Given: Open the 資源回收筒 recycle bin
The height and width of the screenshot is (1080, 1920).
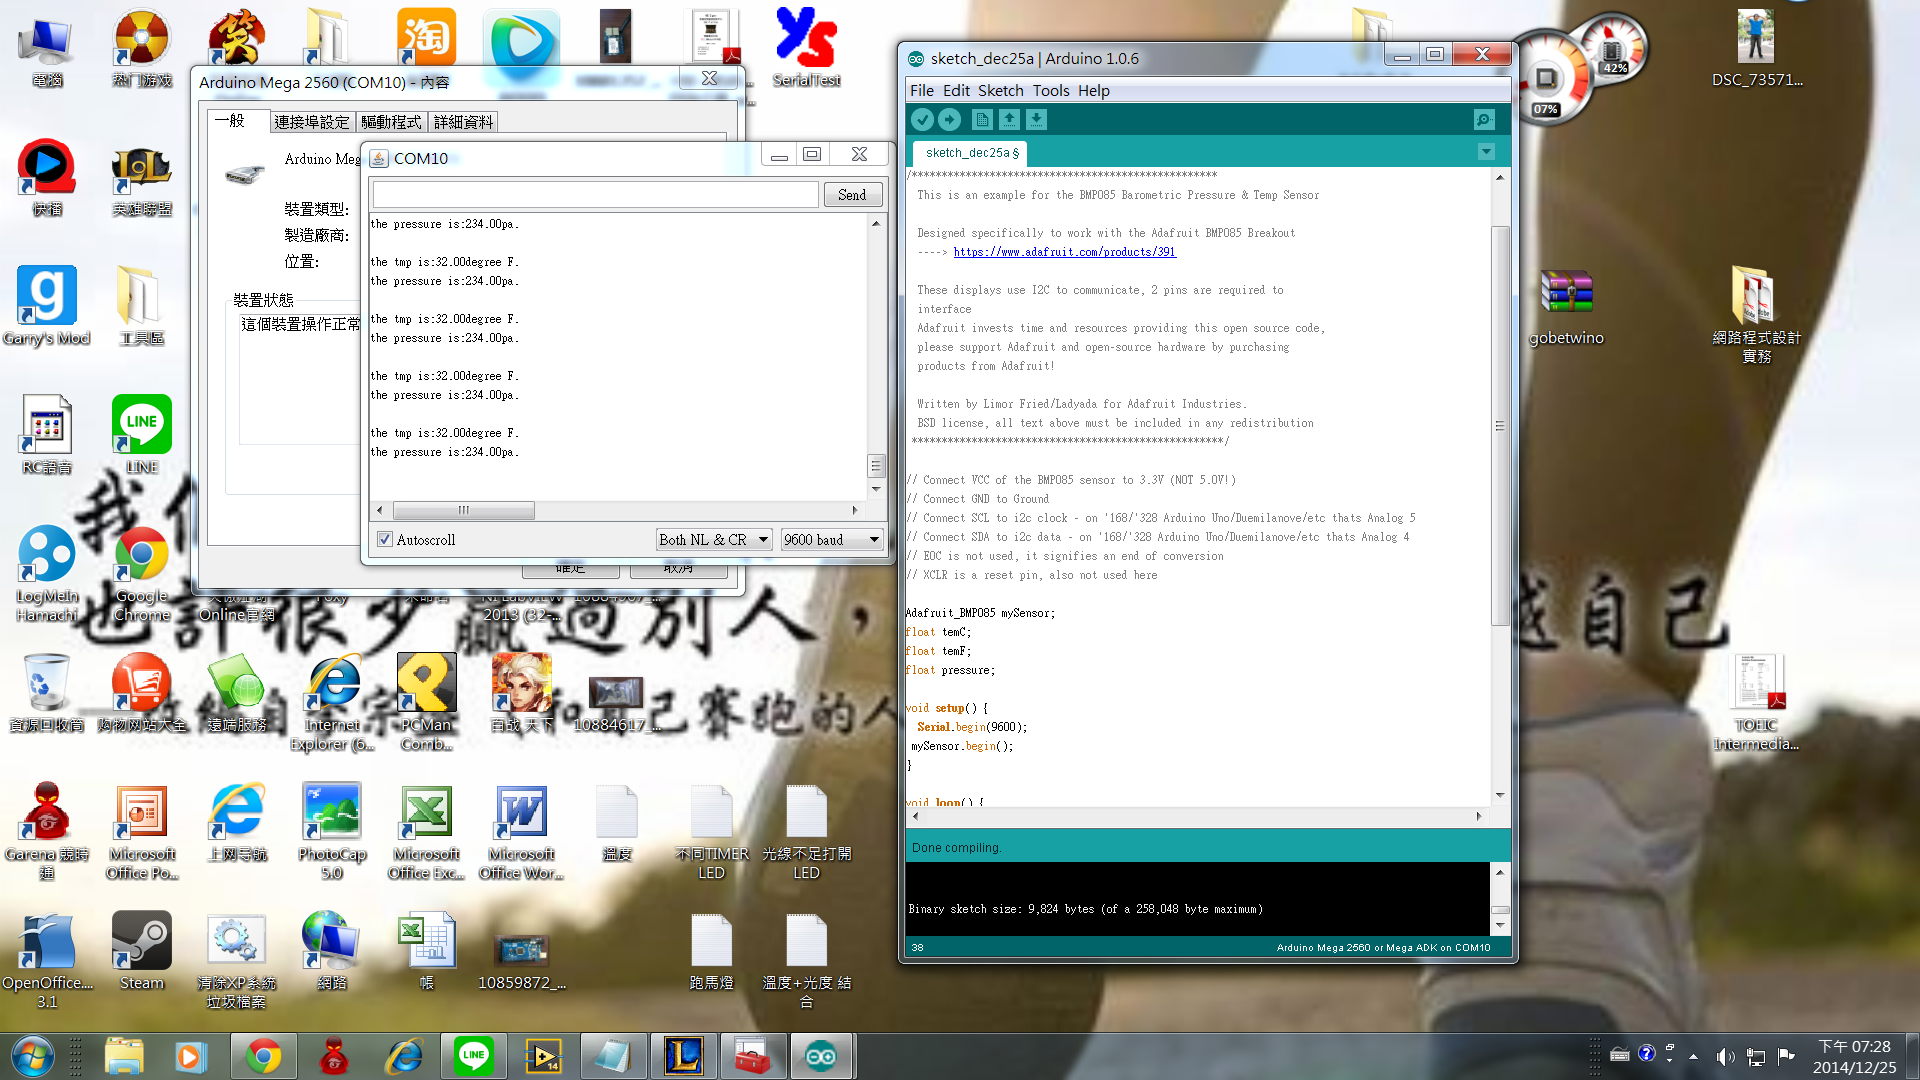Looking at the screenshot, I should [47, 693].
